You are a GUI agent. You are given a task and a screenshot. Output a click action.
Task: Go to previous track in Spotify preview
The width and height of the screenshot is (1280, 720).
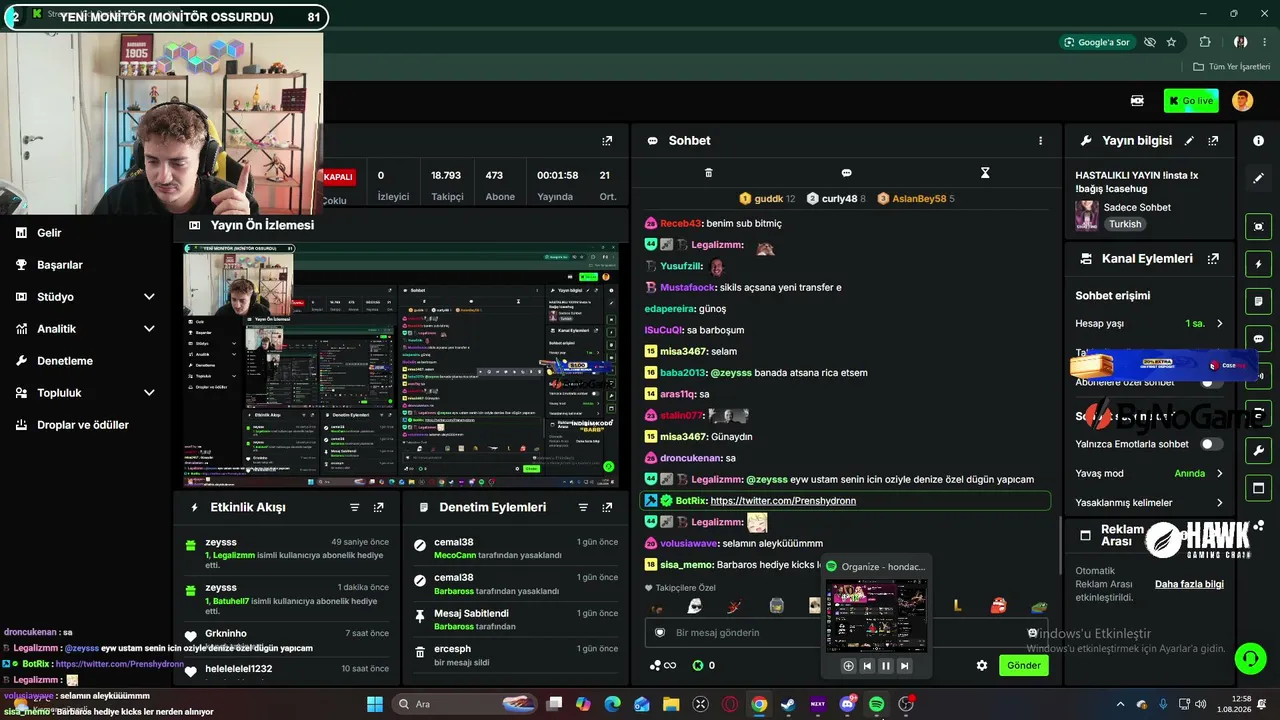coord(867,666)
